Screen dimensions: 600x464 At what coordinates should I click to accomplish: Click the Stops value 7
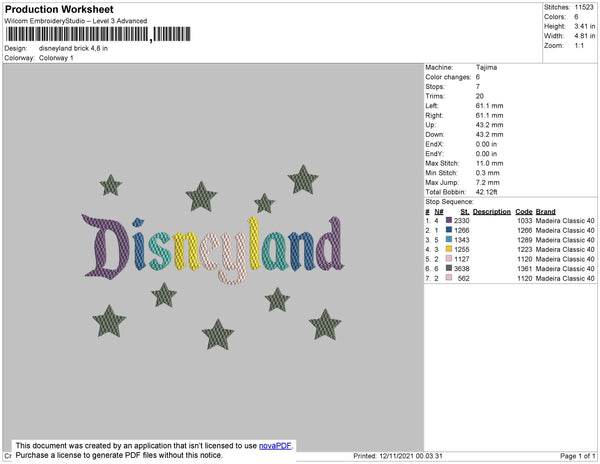[x=478, y=86]
